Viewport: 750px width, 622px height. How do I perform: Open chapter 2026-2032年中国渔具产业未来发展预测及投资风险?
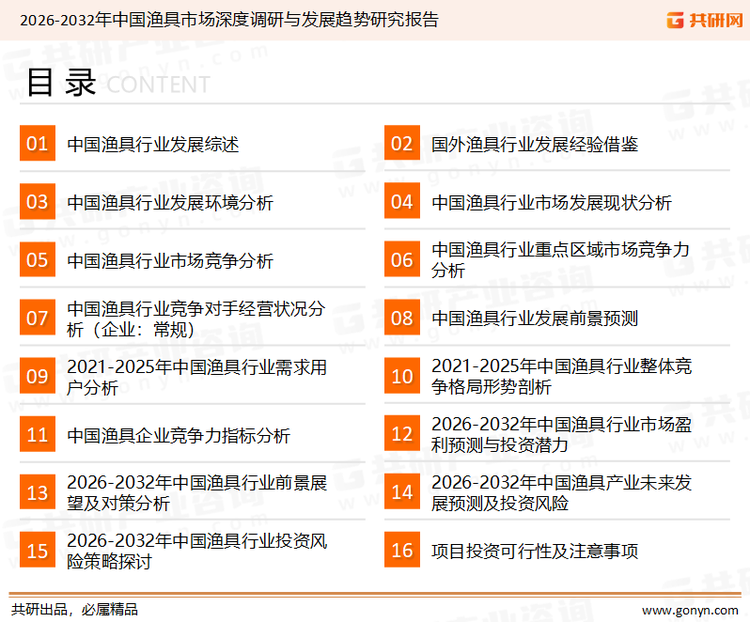click(562, 493)
